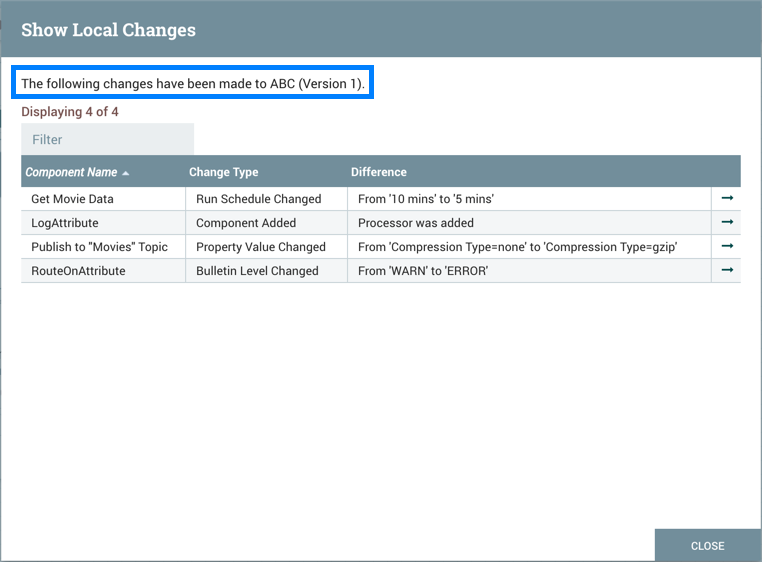Select Publish to "Movies" Topic name cell

(x=100, y=247)
